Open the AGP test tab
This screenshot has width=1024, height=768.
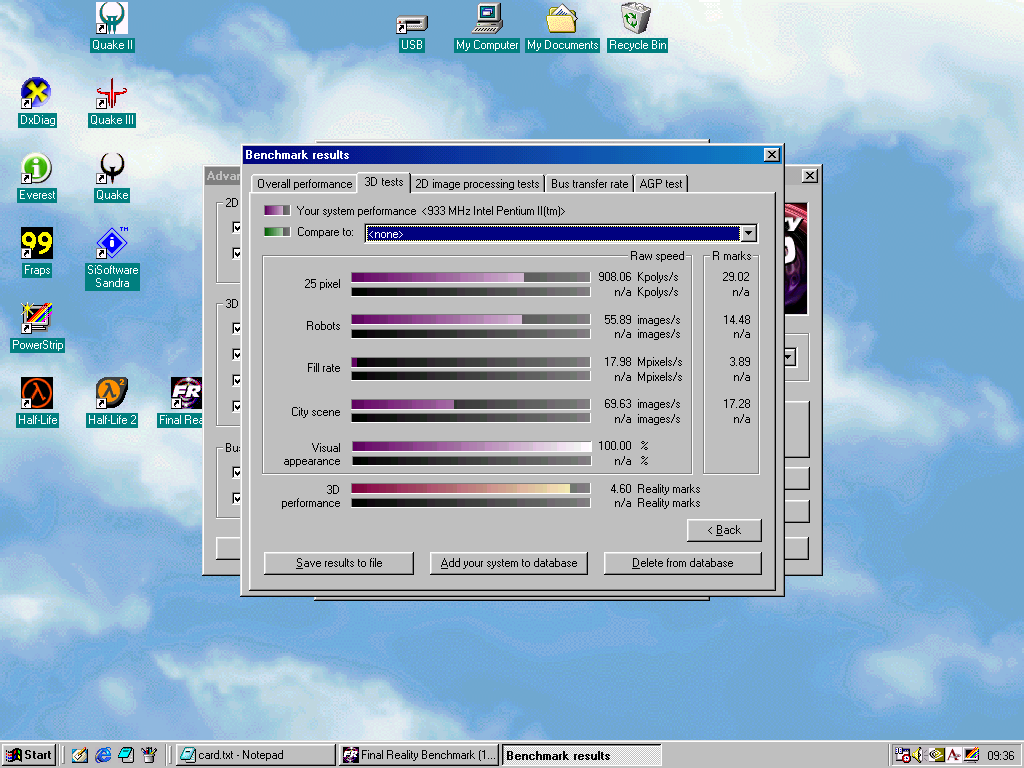(661, 184)
